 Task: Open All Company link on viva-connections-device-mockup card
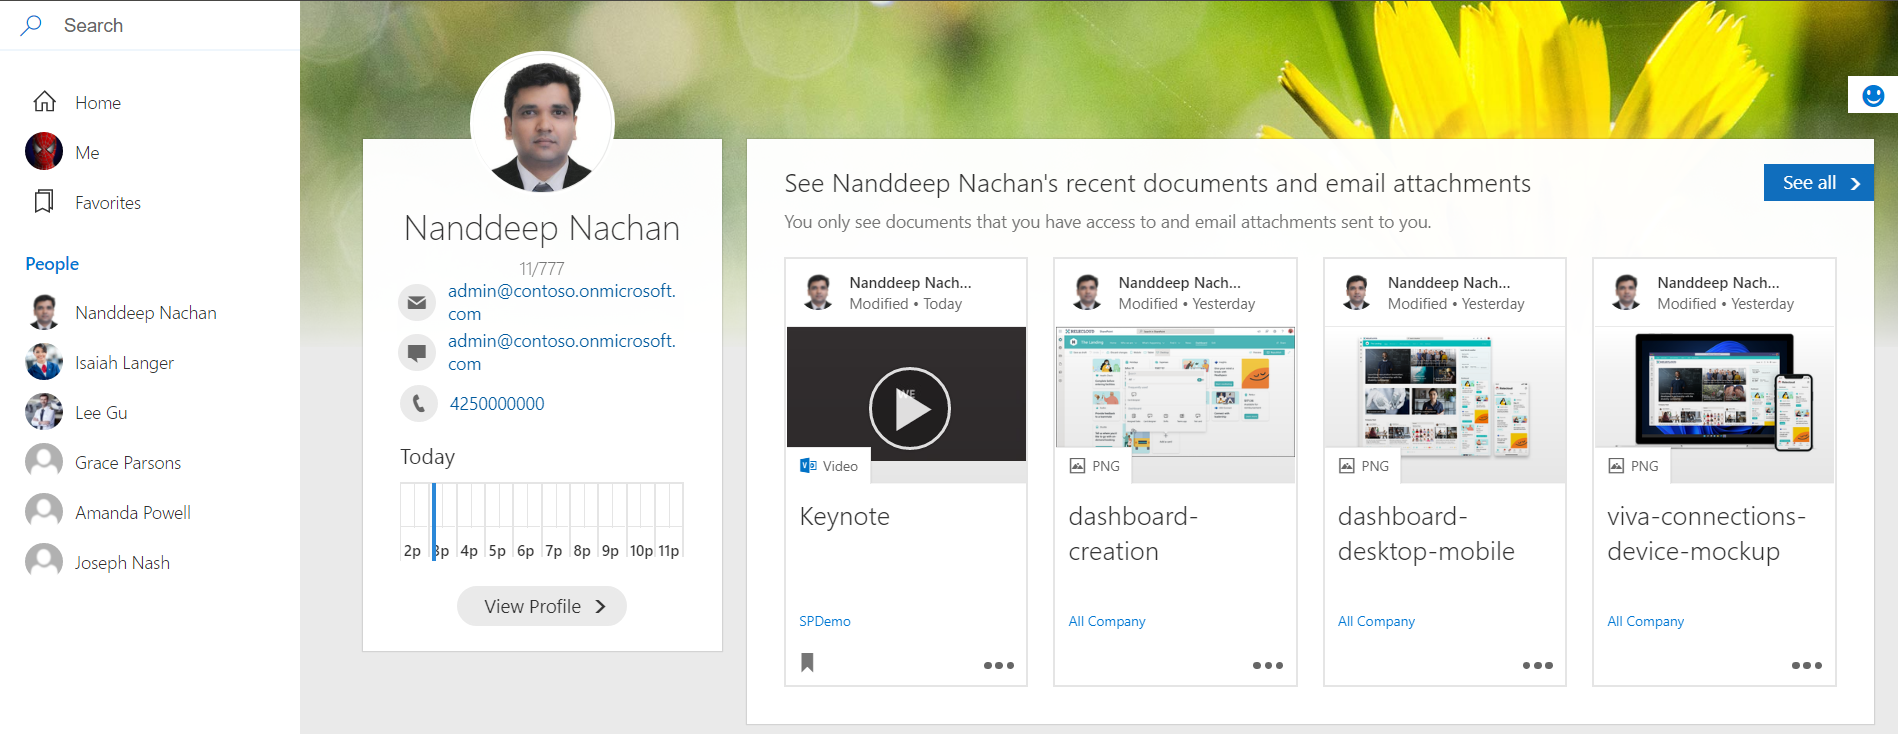click(1645, 621)
